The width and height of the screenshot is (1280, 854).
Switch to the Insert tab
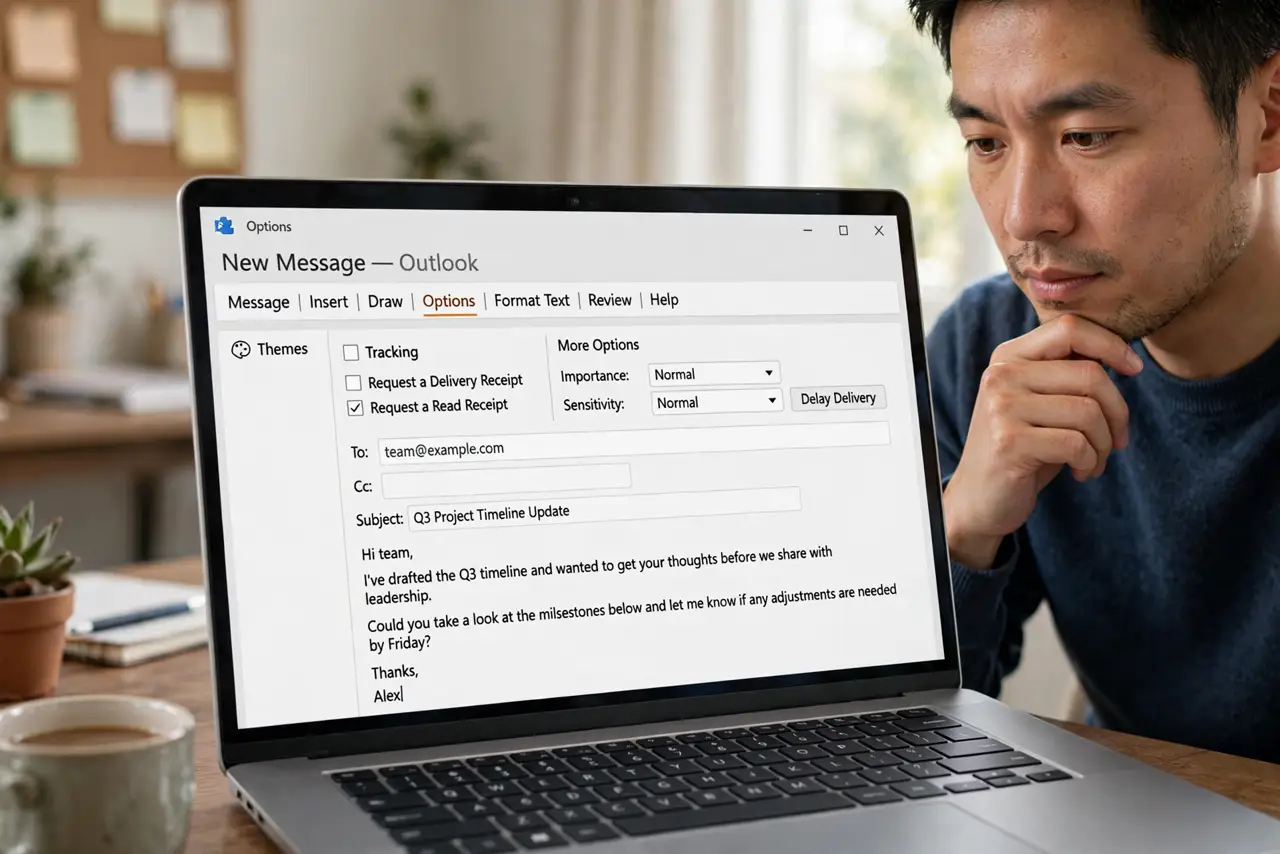click(329, 301)
